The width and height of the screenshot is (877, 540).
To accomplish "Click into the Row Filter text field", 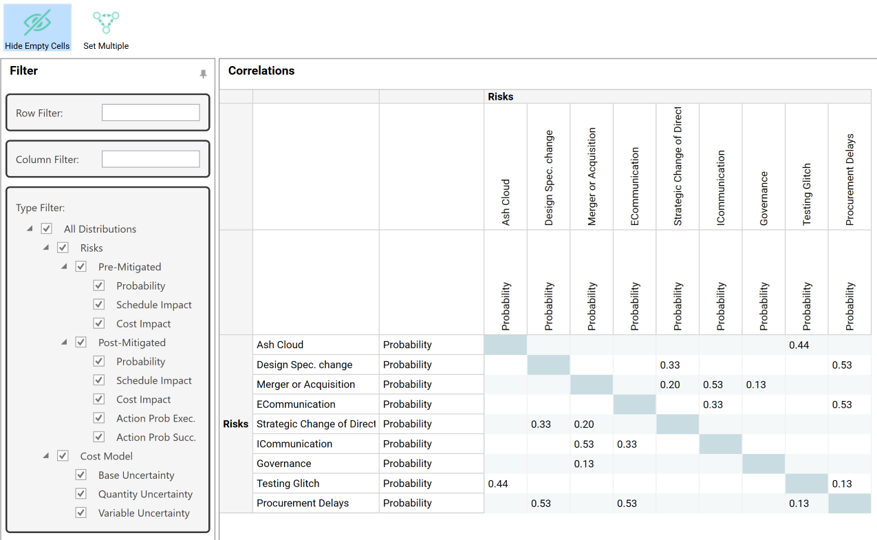I will pos(150,113).
